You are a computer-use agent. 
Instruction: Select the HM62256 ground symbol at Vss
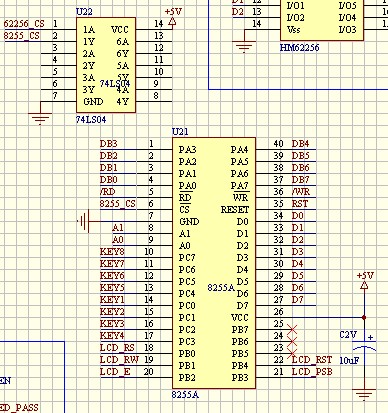pos(244,47)
